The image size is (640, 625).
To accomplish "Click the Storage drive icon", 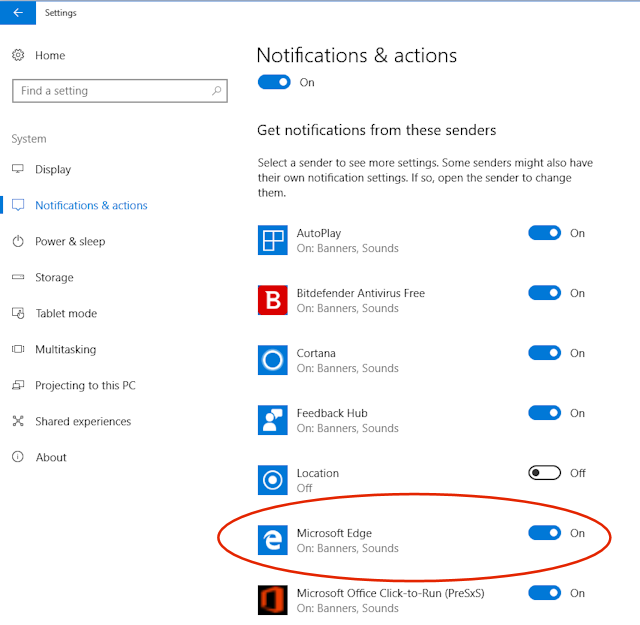I will click(18, 277).
